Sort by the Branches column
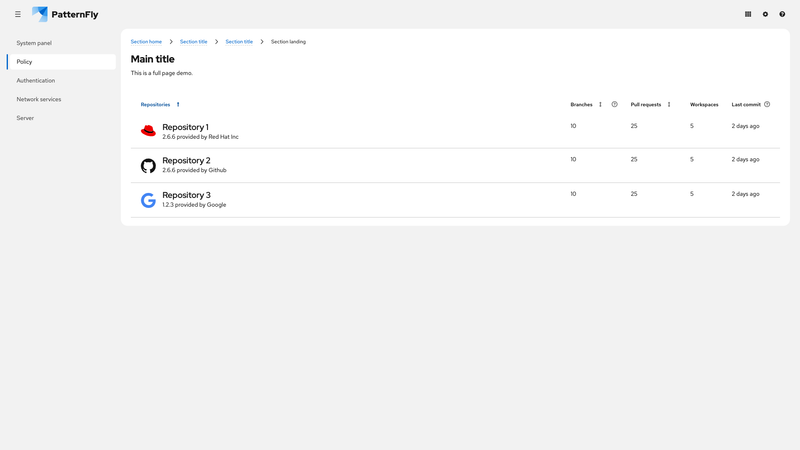 [x=582, y=104]
